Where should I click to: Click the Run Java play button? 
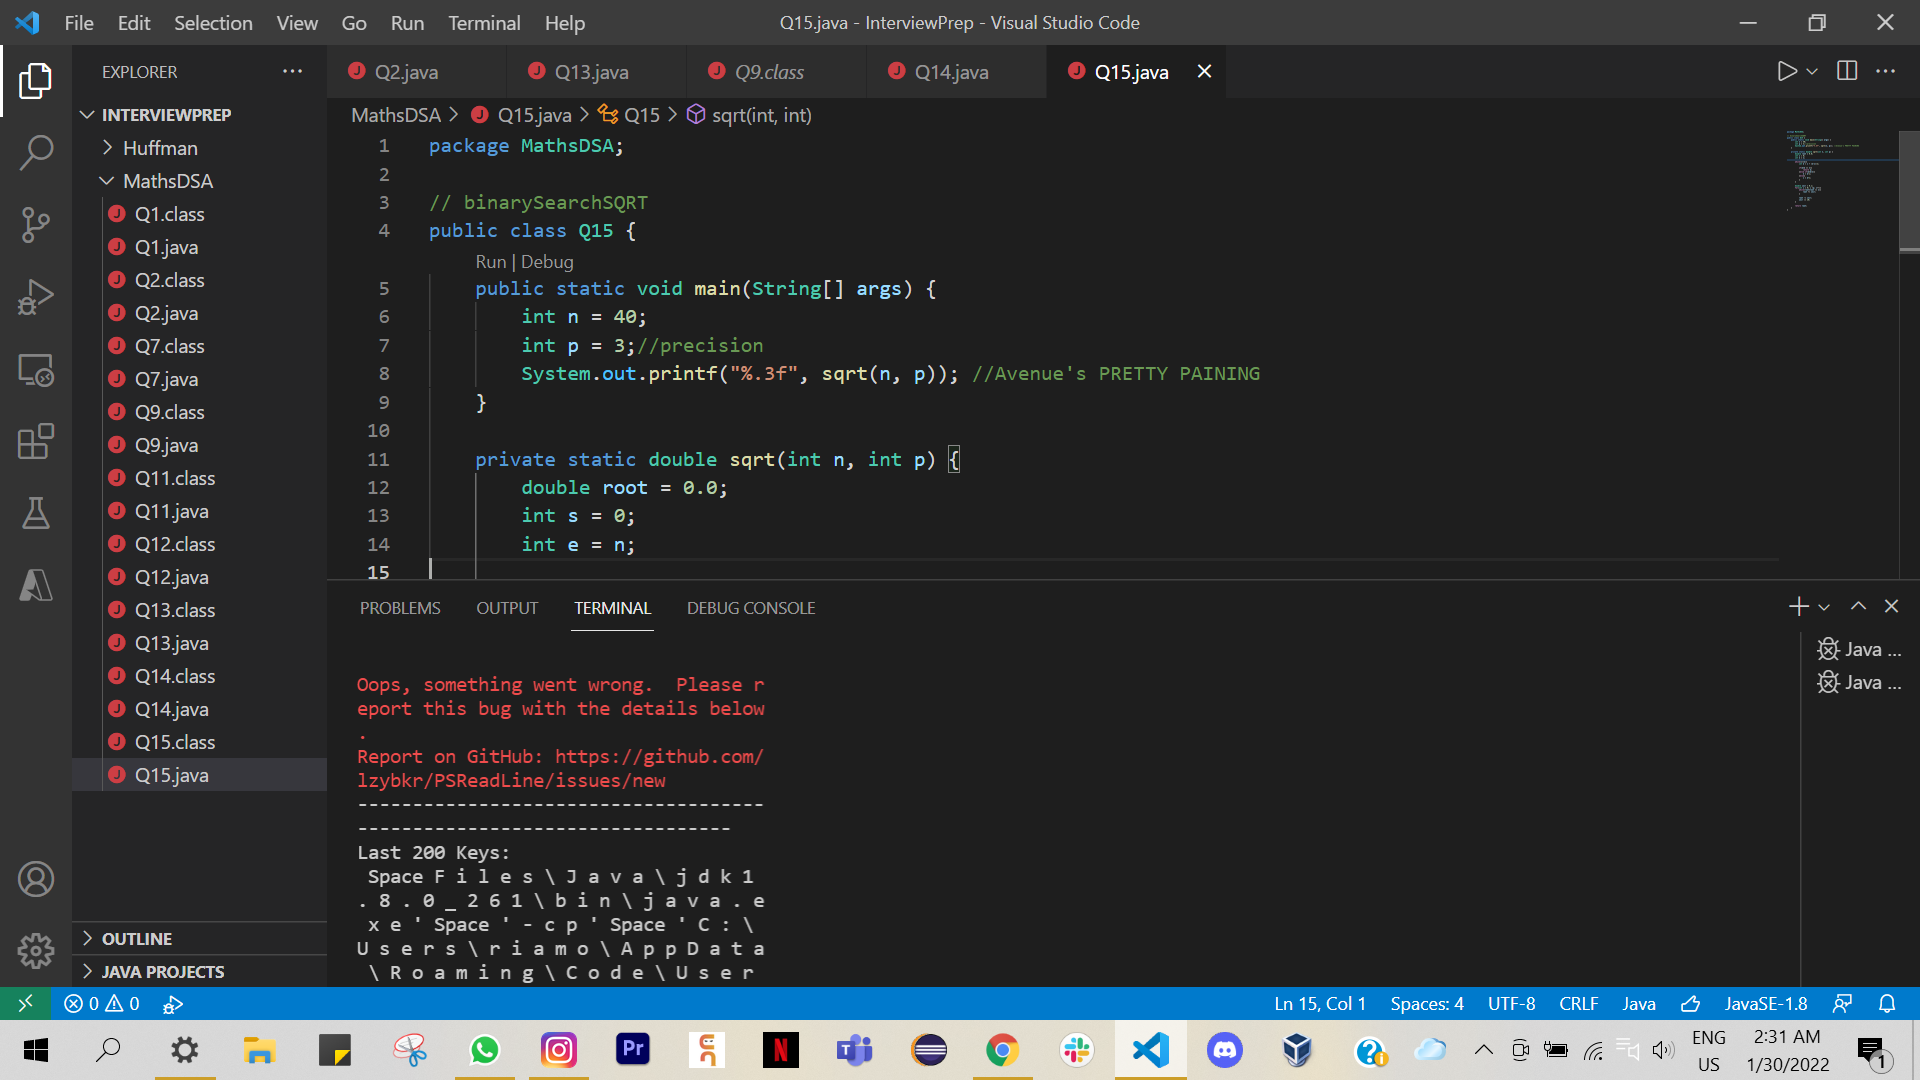[1786, 71]
